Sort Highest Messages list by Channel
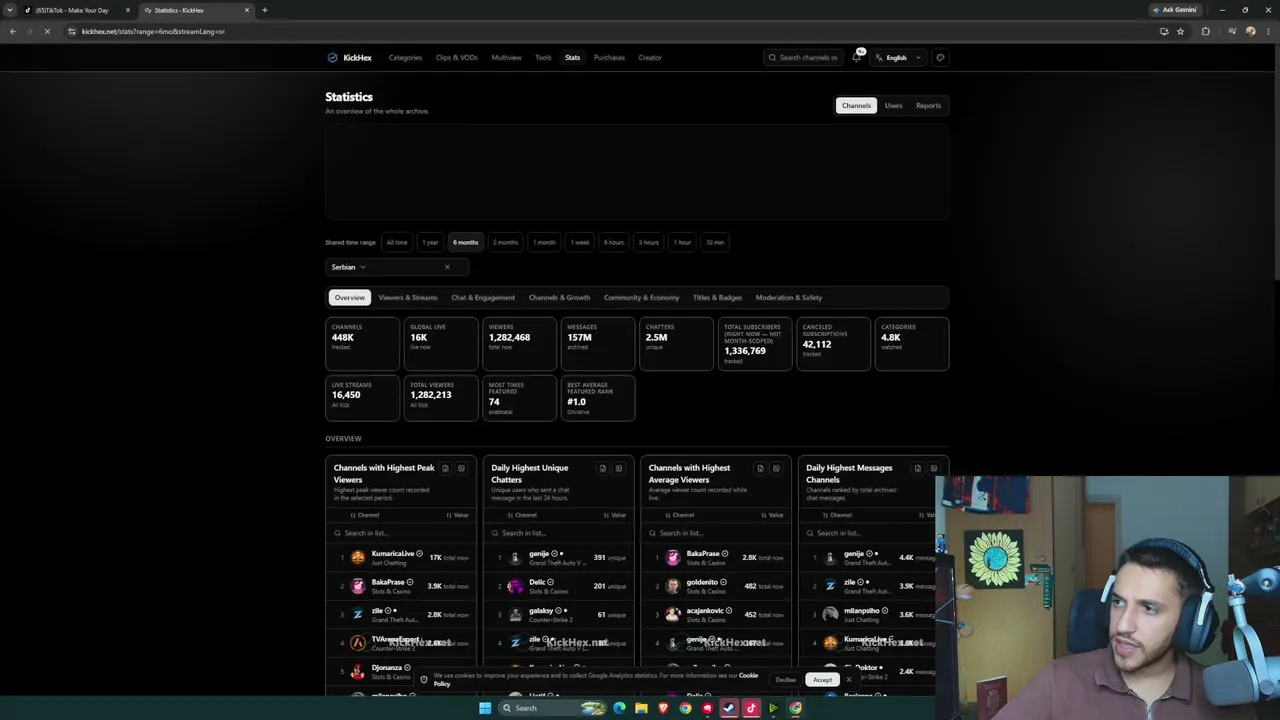1280x720 pixels. (x=838, y=515)
